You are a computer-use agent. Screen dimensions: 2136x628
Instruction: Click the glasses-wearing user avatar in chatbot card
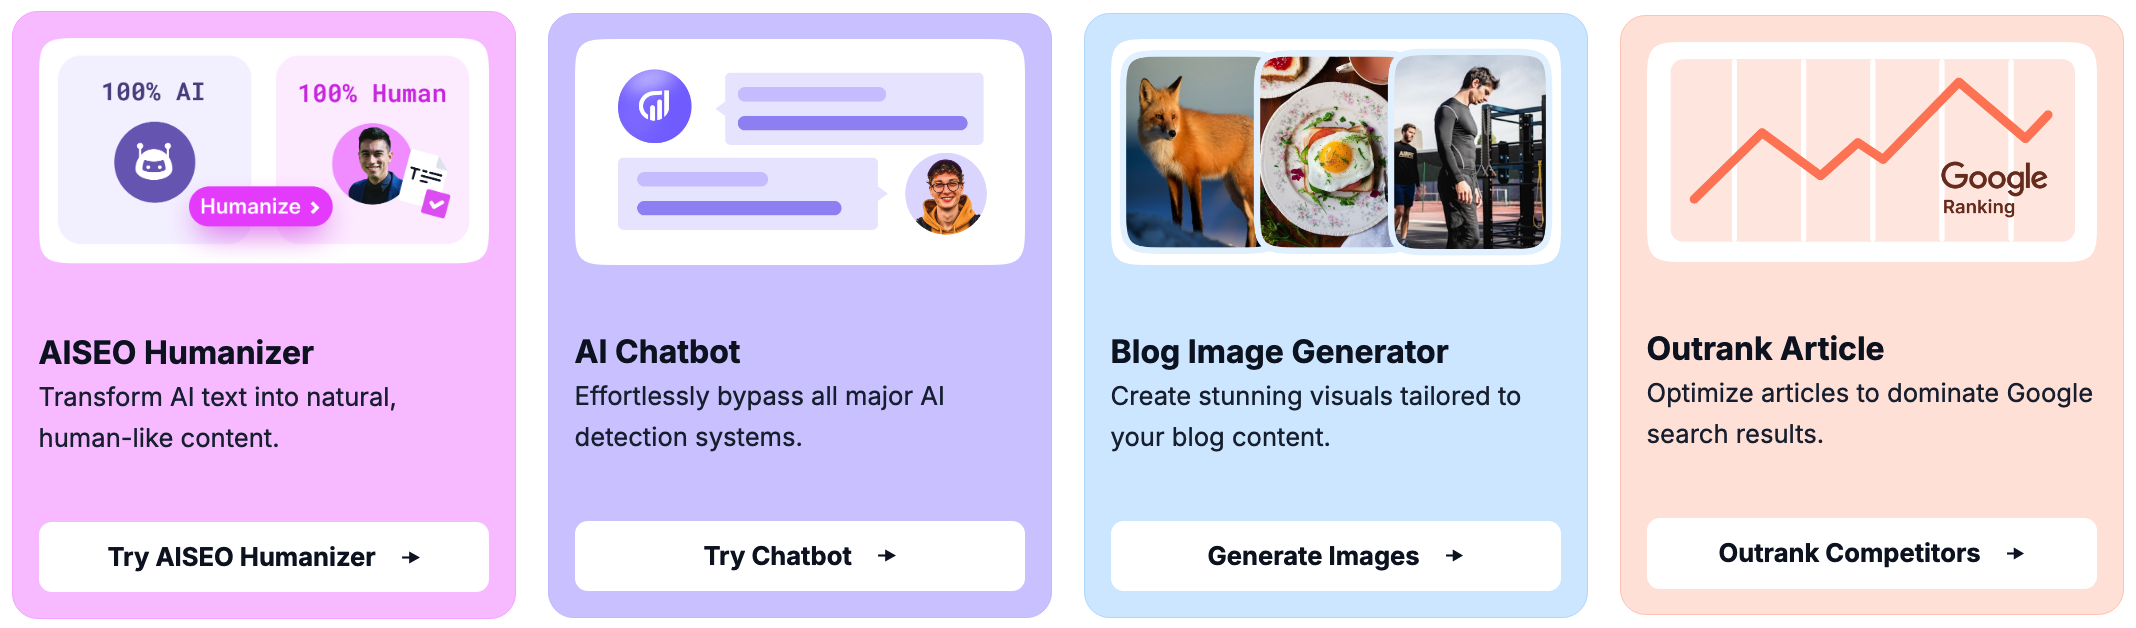pyautogui.click(x=945, y=194)
